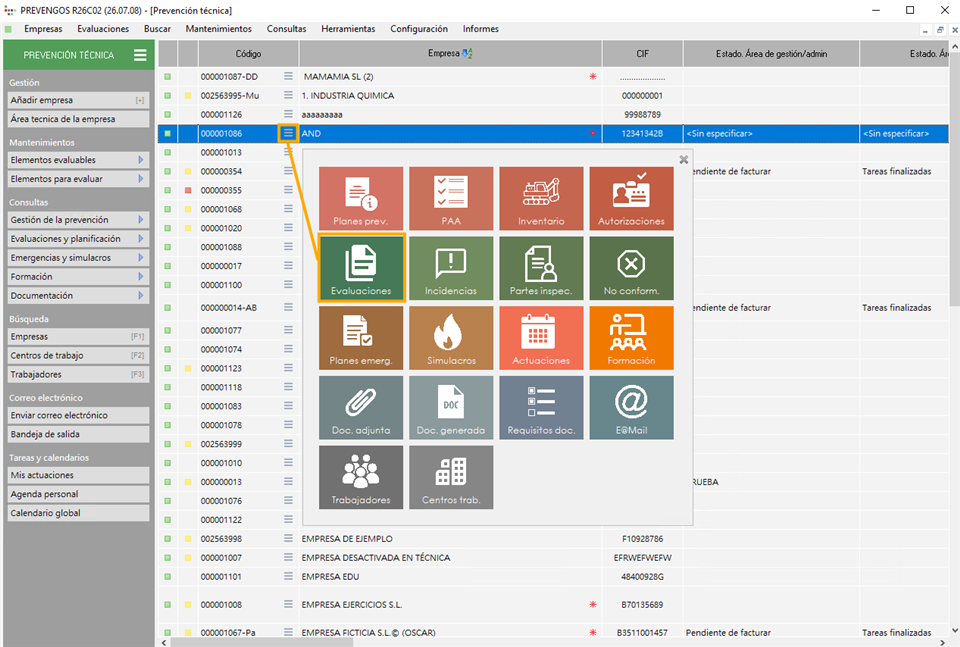Viewport: 960px width, 647px height.
Task: Open the row menu for EMPRESA DE EJEMPLO
Action: tap(288, 539)
